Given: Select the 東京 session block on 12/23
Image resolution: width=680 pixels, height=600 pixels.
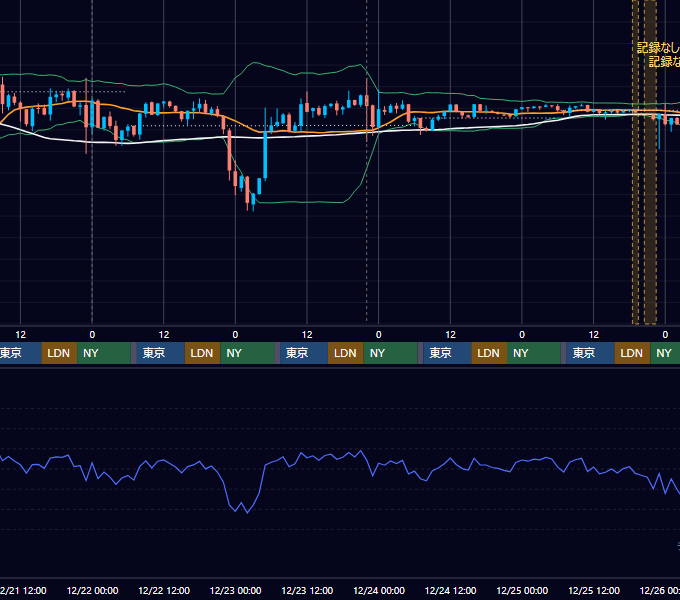Looking at the screenshot, I should (304, 353).
